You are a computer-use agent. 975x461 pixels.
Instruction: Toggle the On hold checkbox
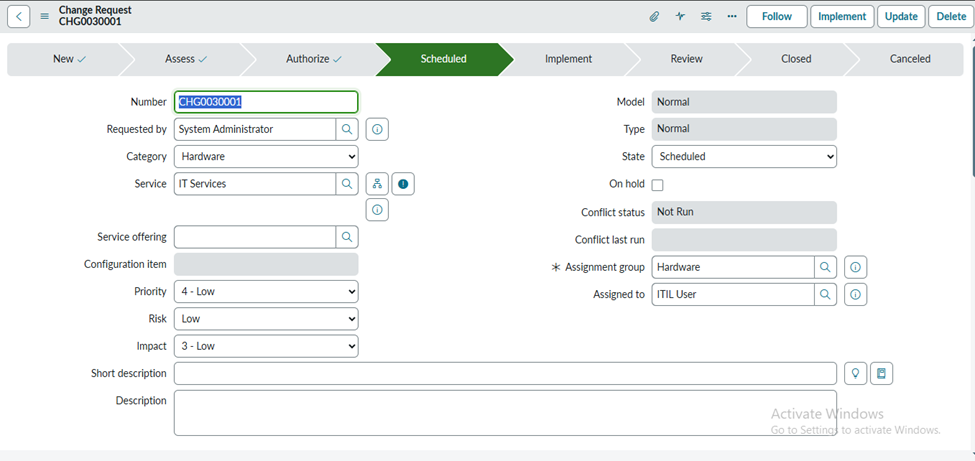click(657, 185)
